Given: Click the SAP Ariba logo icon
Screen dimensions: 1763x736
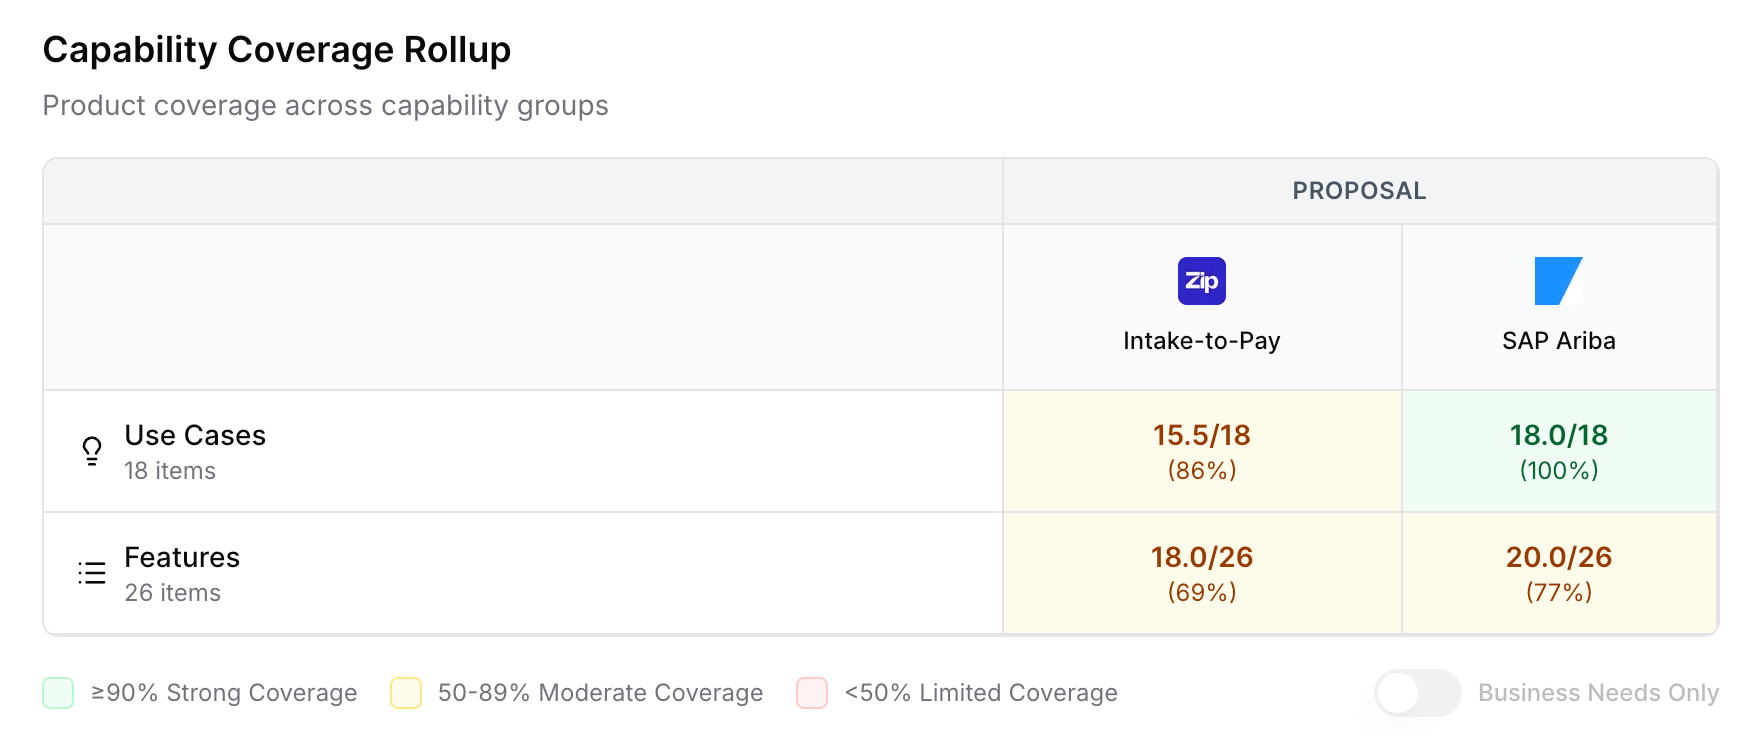Looking at the screenshot, I should pyautogui.click(x=1558, y=281).
